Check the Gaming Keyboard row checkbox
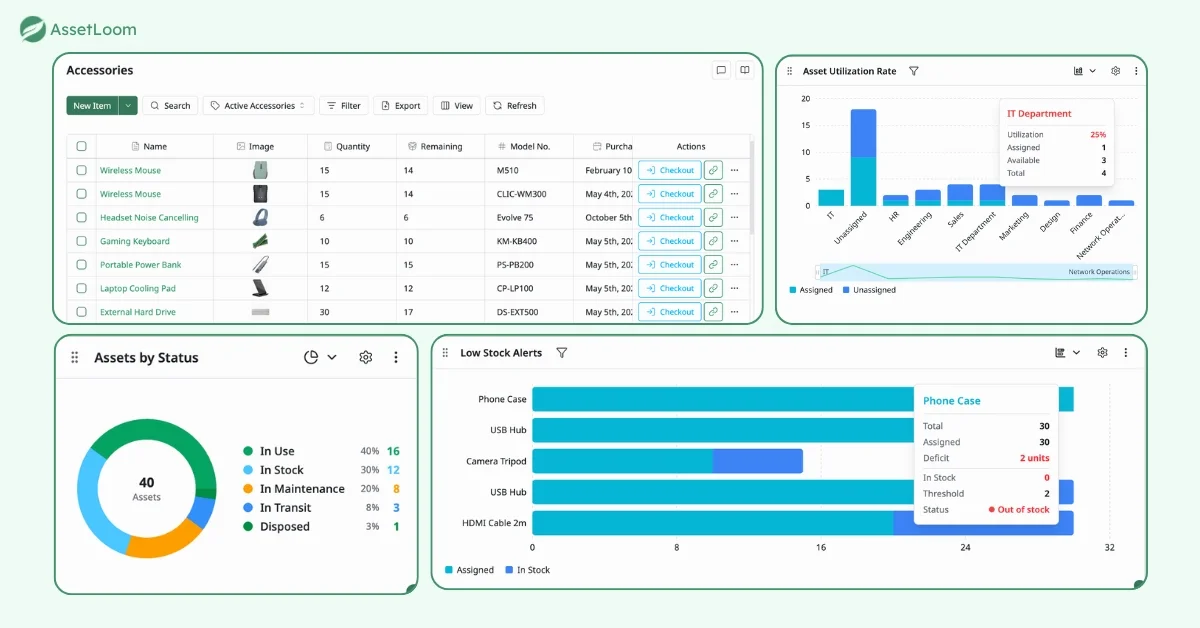Screen dimensions: 1200x628 [x=82, y=241]
